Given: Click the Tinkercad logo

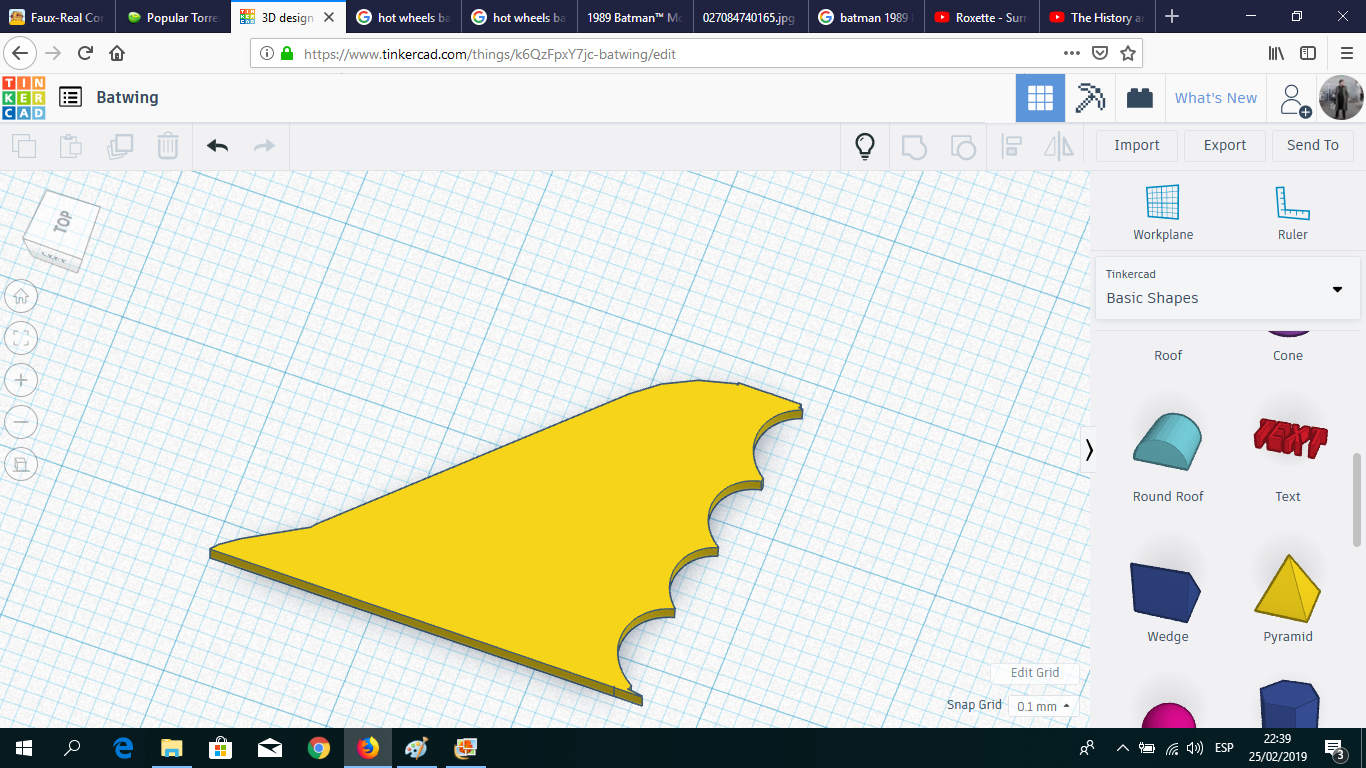Looking at the screenshot, I should pos(24,98).
